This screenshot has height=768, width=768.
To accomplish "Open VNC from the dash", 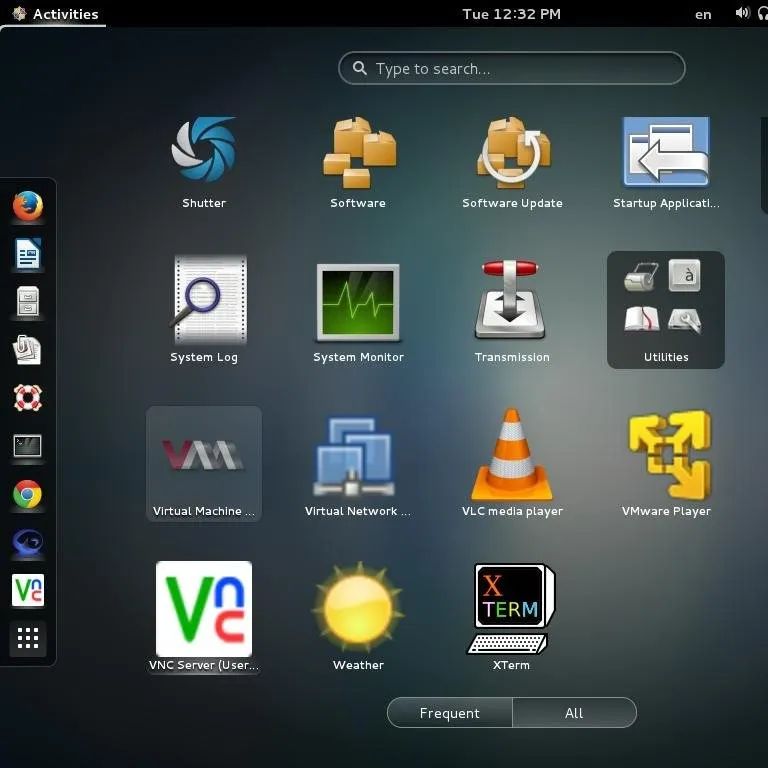I will pyautogui.click(x=27, y=590).
